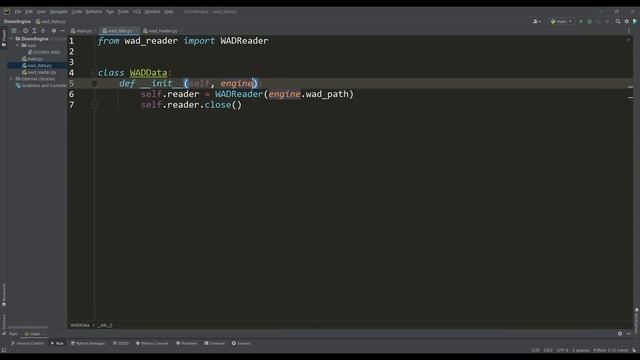
Task: Open Terminal tool window
Action: (x=215, y=344)
